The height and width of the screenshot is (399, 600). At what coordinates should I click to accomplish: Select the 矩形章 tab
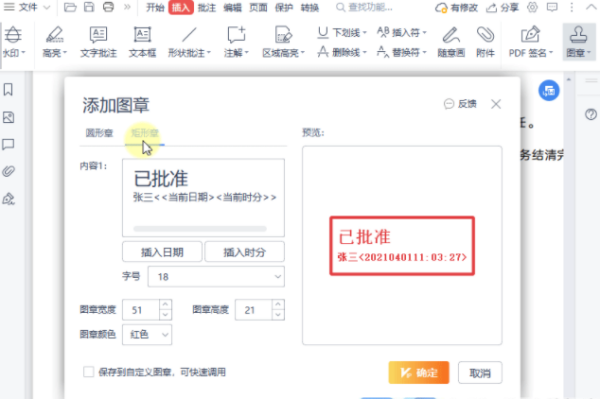click(145, 133)
